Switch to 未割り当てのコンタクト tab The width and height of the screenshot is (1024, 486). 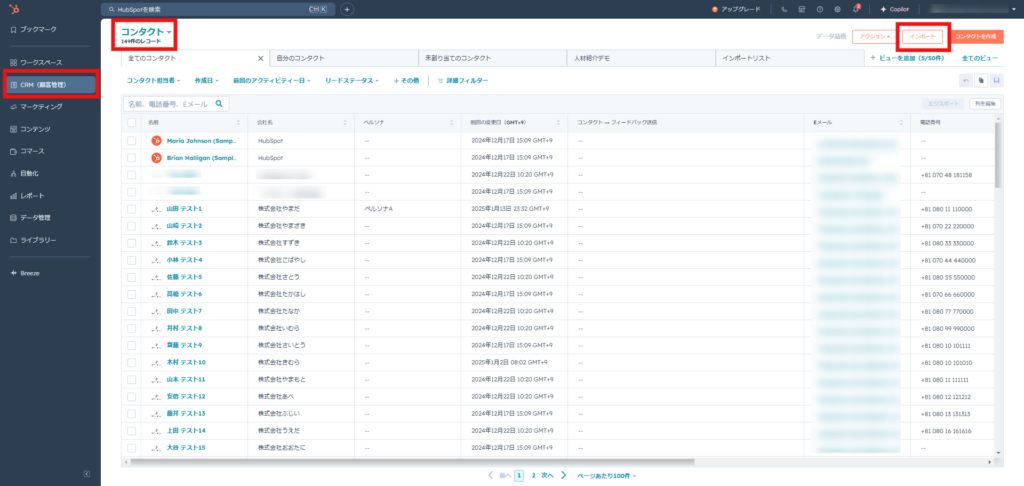[492, 58]
